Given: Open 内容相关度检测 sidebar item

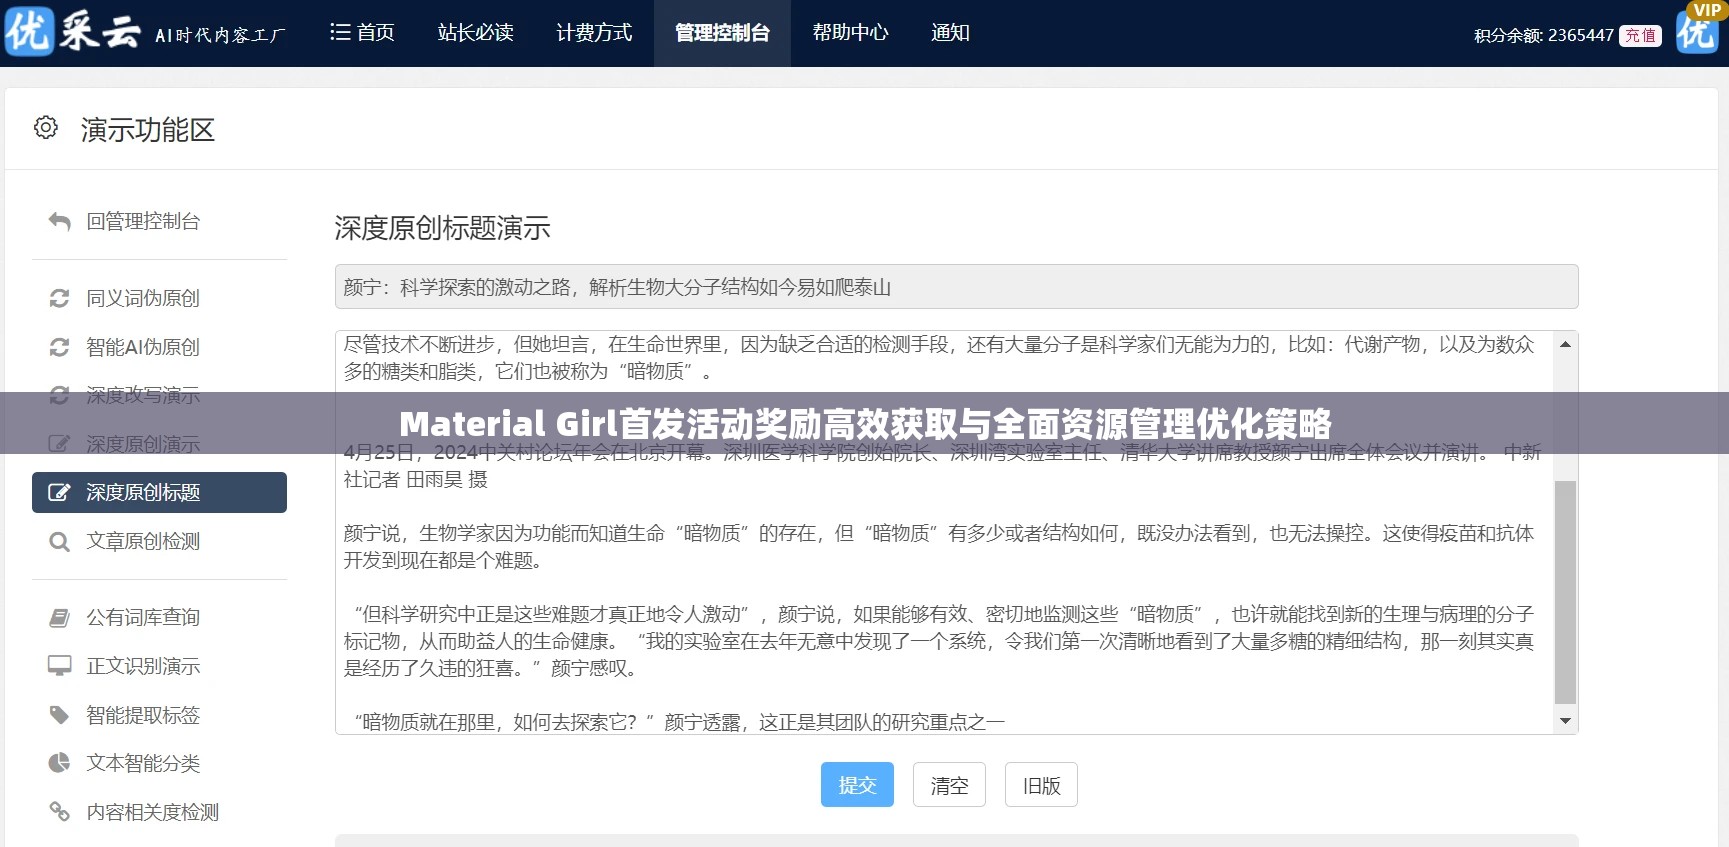Looking at the screenshot, I should (152, 812).
